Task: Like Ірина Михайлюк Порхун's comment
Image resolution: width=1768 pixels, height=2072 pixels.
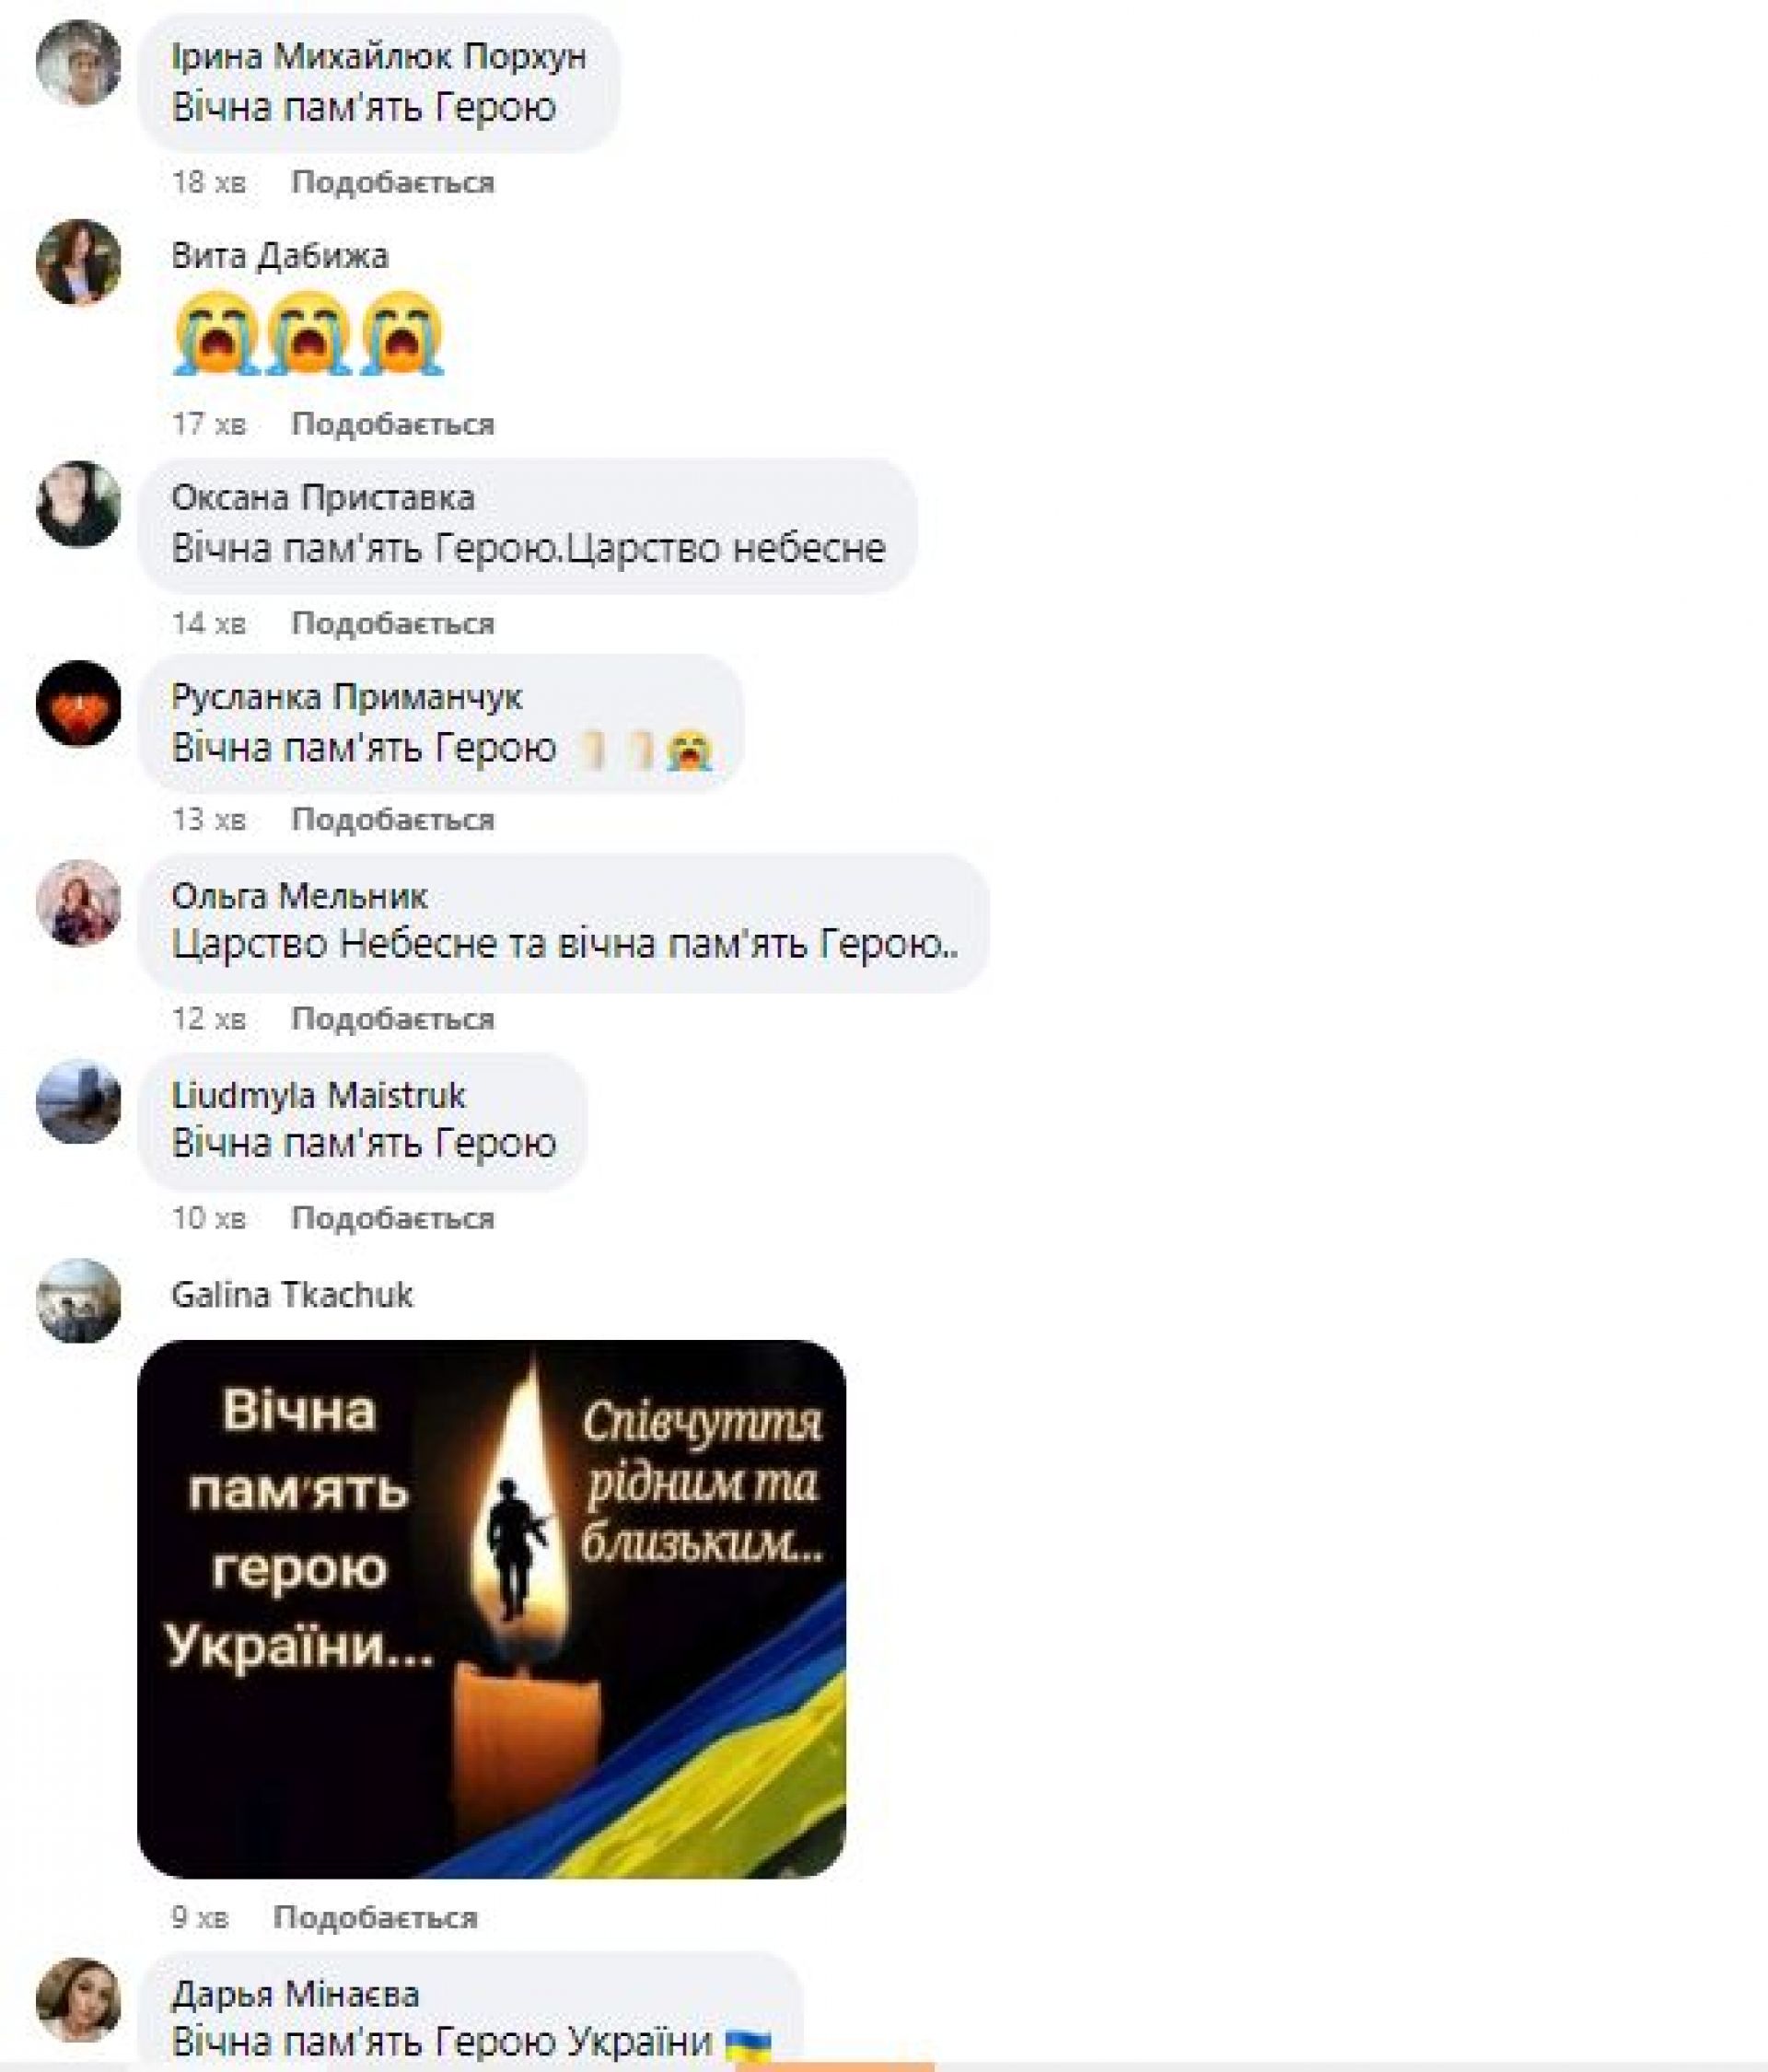Action: click(x=393, y=182)
